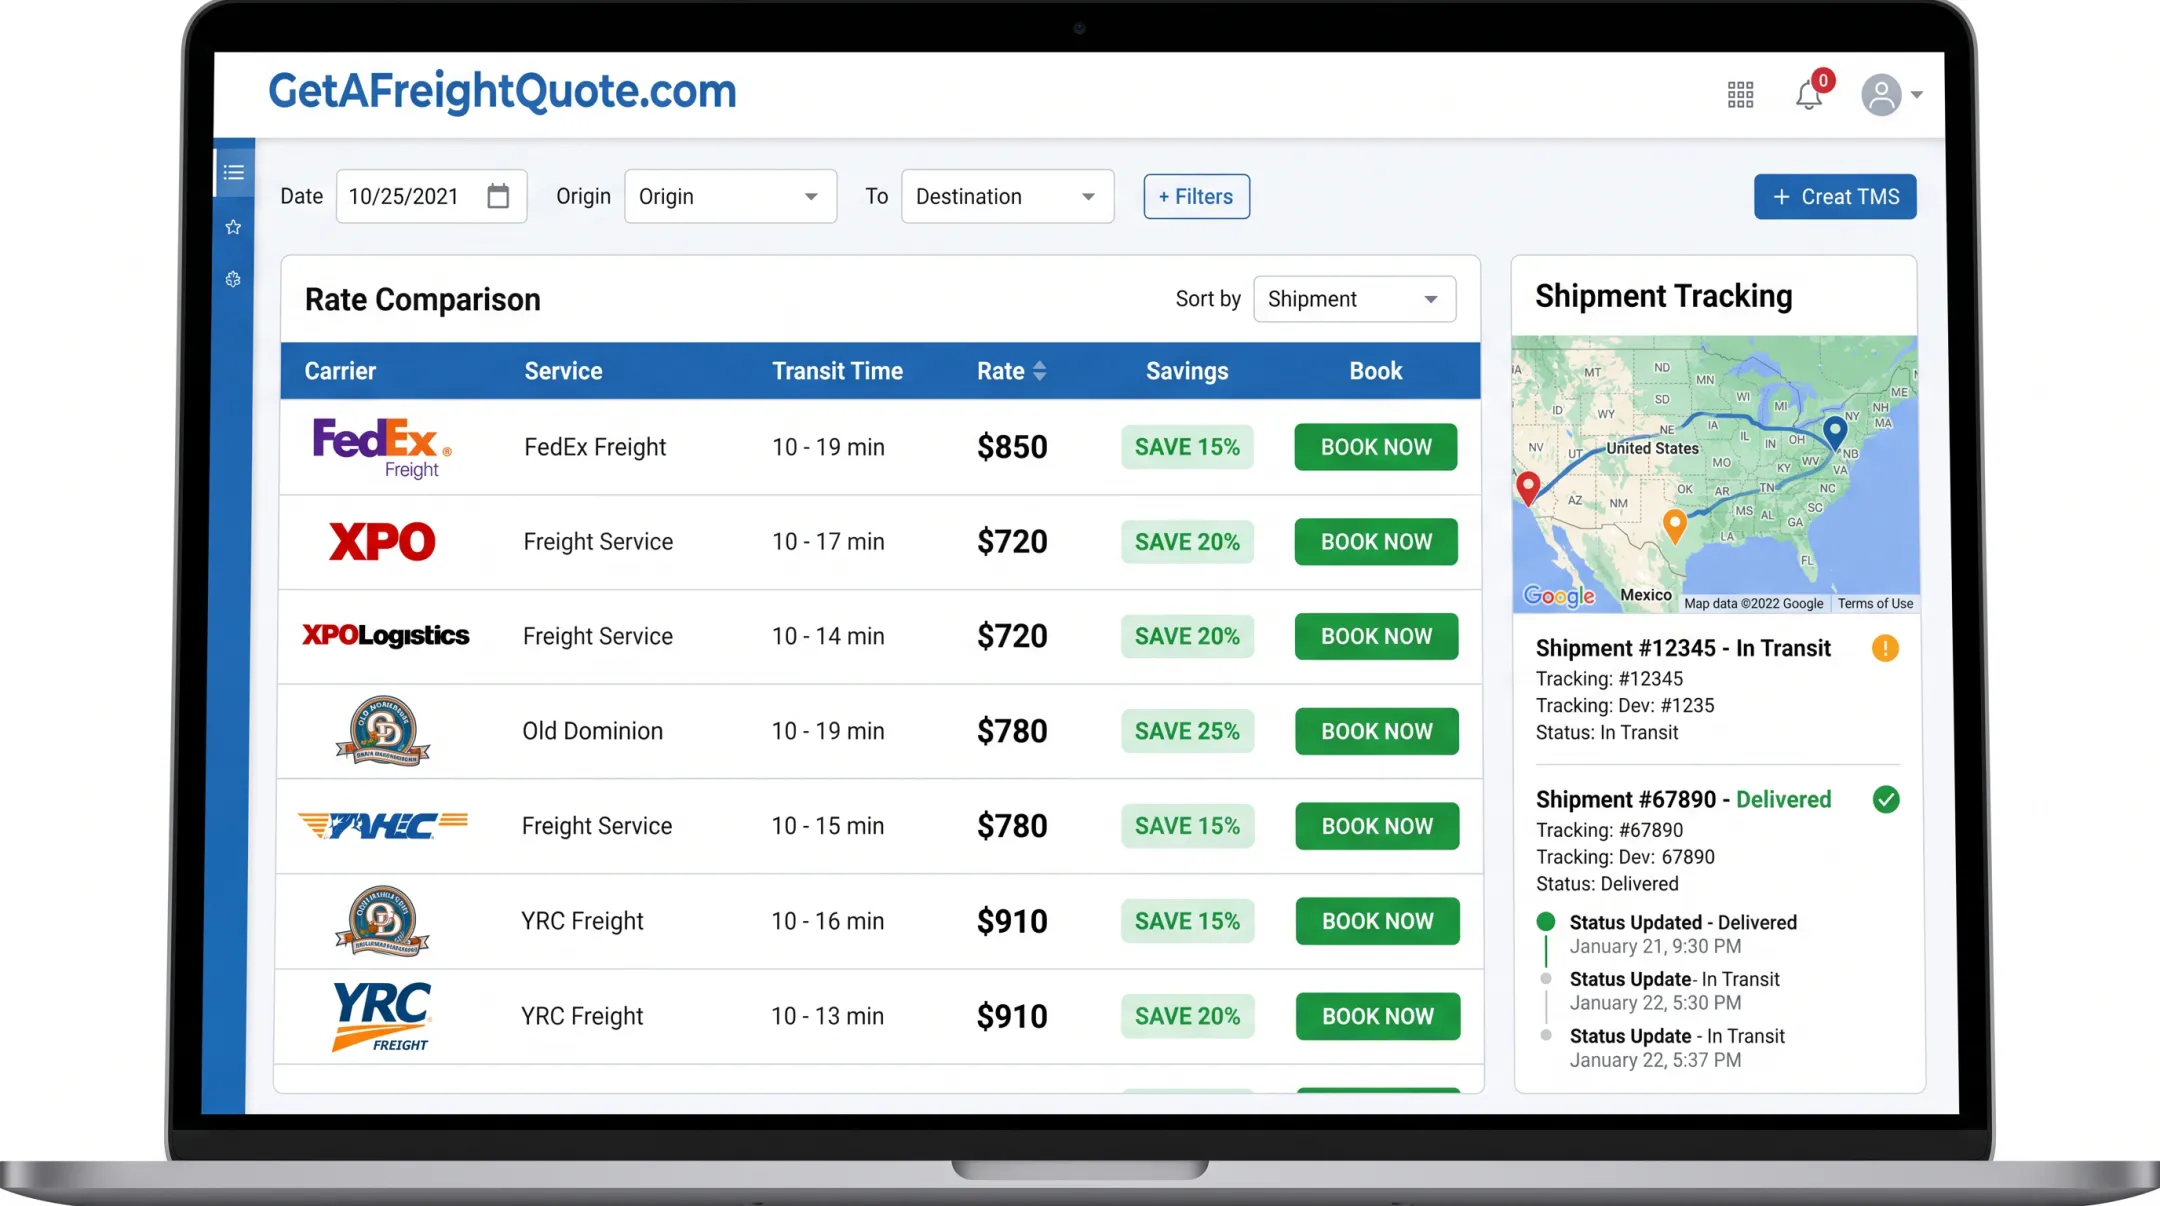Click the green checkmark icon for Shipment #67890
This screenshot has height=1206, width=2160.
point(1886,799)
